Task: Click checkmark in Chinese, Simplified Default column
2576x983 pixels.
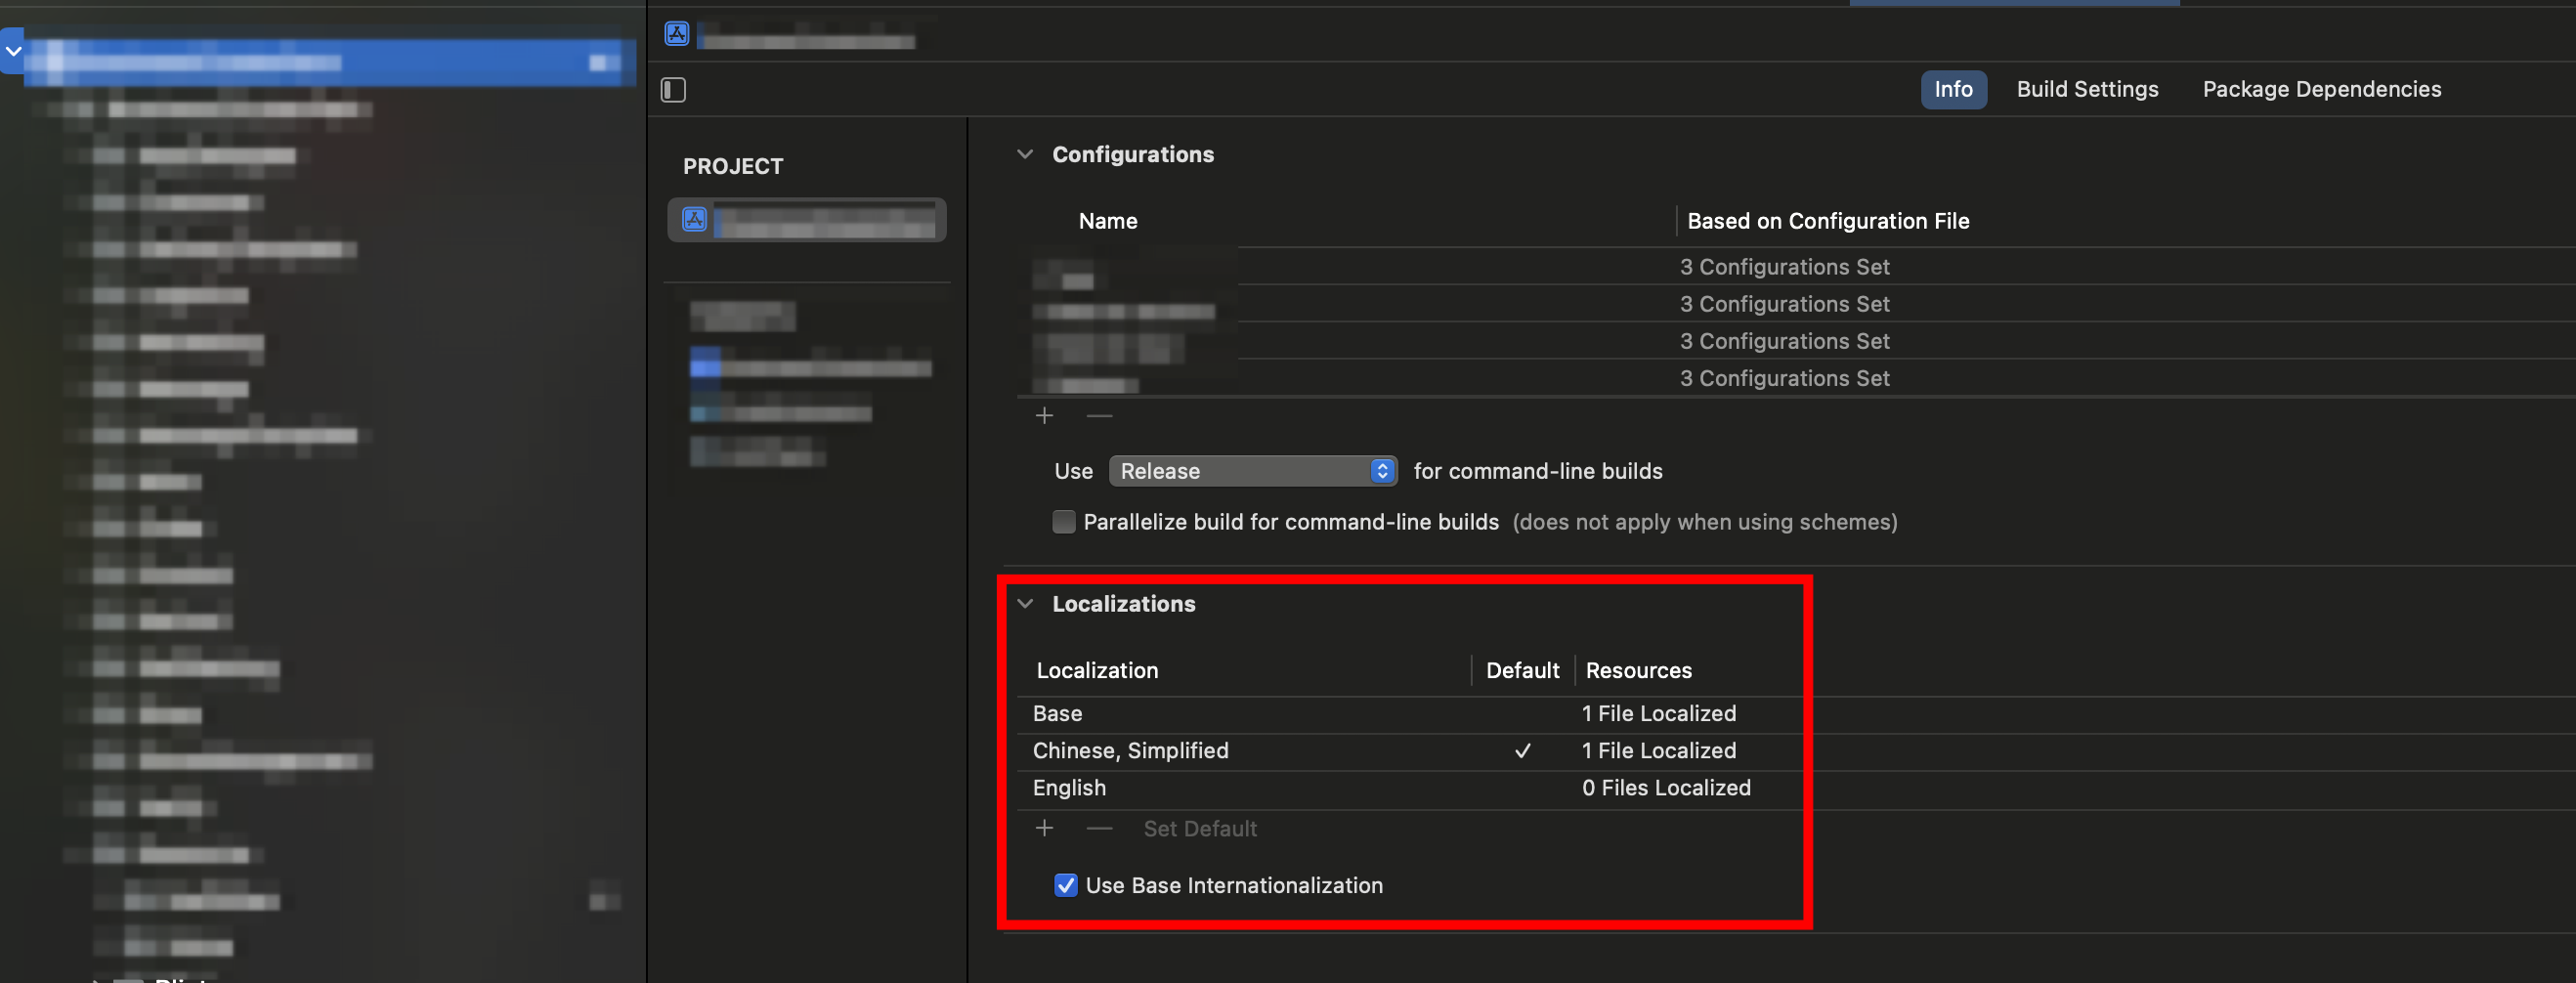Action: 1522,751
